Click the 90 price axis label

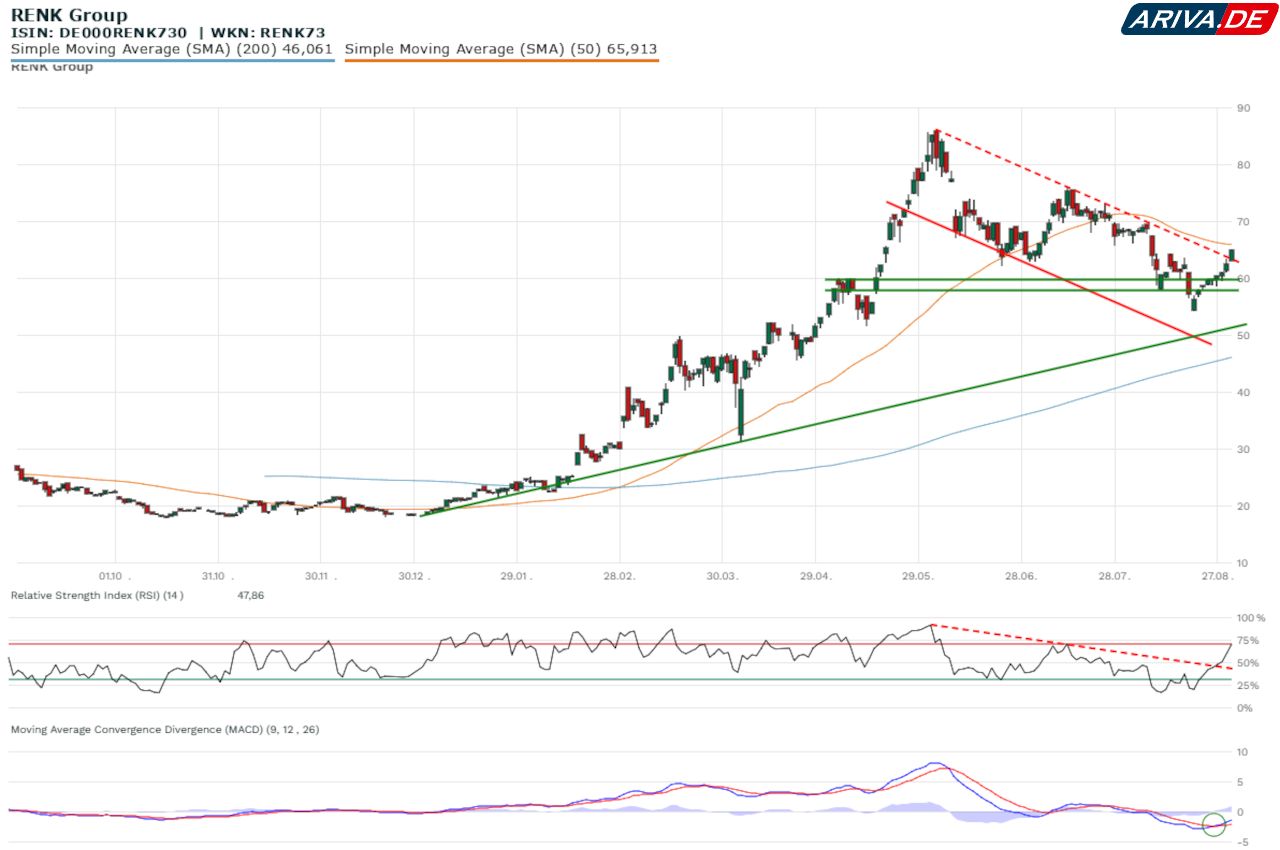(1243, 108)
